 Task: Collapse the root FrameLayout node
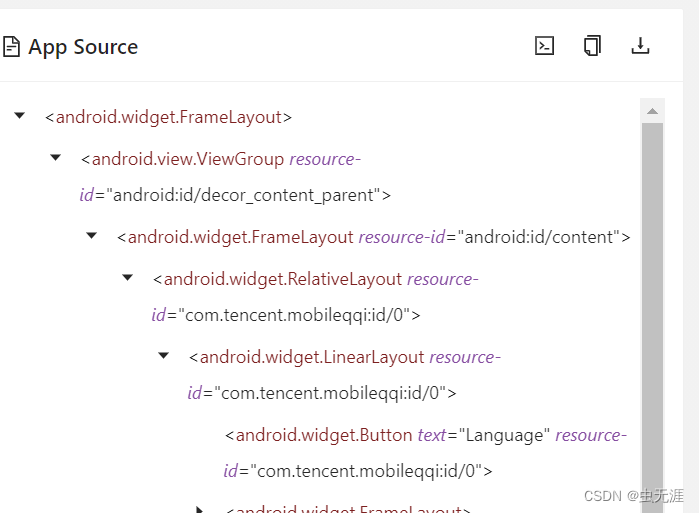(x=20, y=116)
